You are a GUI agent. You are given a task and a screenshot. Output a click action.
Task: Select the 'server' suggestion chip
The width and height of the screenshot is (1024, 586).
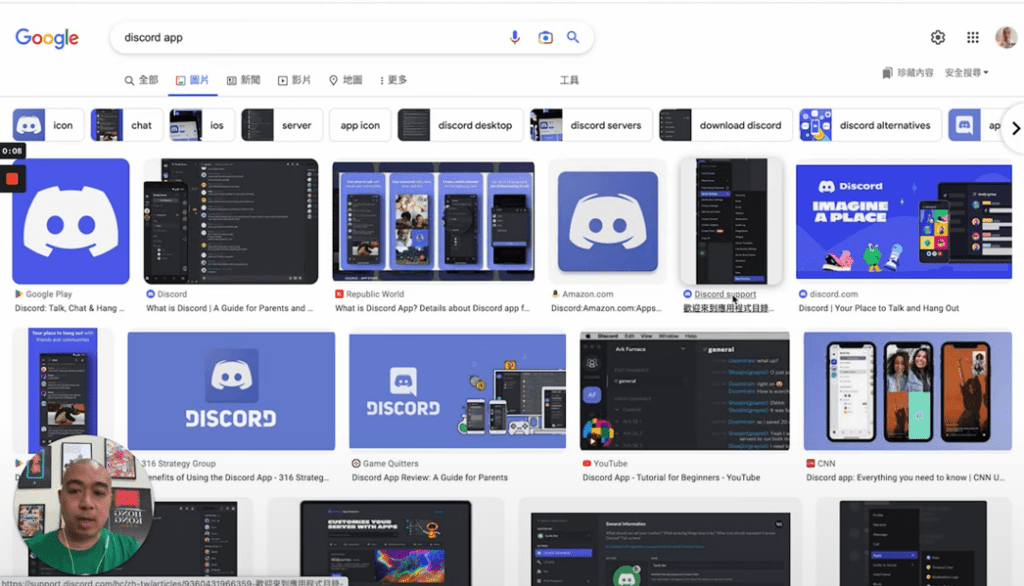coord(282,125)
